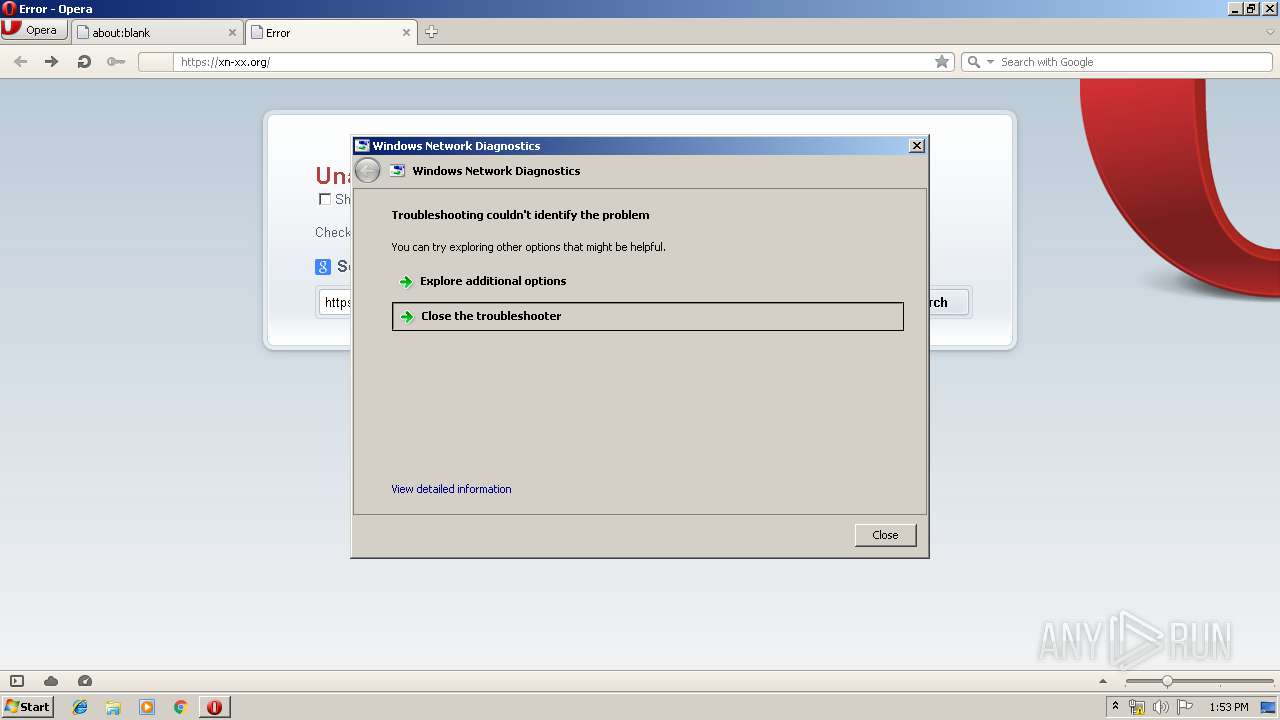1280x720 pixels.
Task: Toggle Opera panels button in status bar
Action: coord(16,681)
